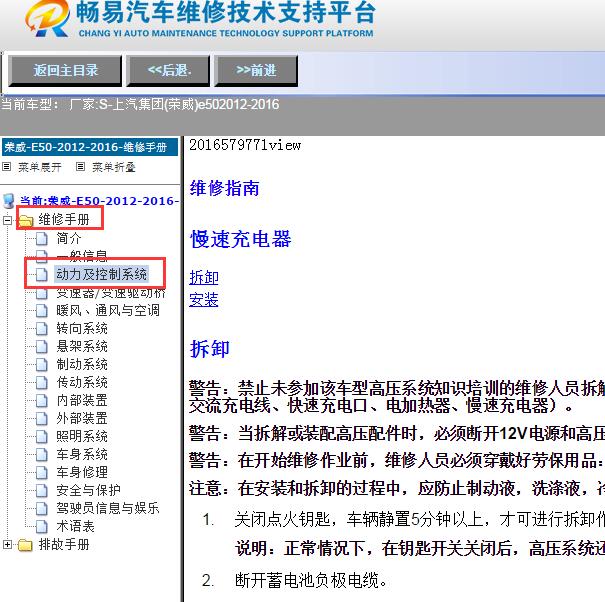Image resolution: width=605 pixels, height=602 pixels.
Task: Click the 返回主目录 button
Action: point(66,70)
